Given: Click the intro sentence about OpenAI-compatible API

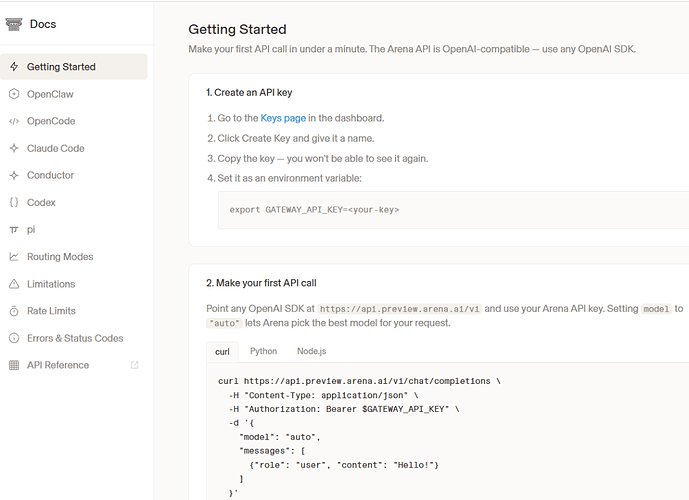Looking at the screenshot, I should [x=412, y=49].
